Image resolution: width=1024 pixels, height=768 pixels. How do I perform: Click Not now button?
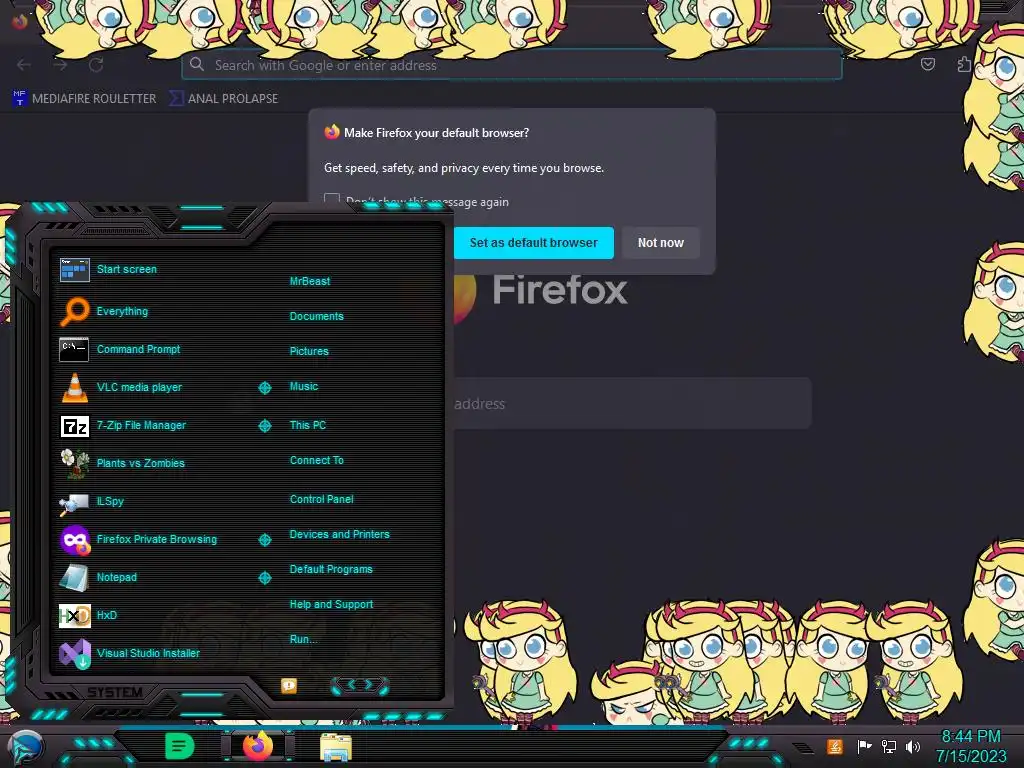tap(660, 243)
